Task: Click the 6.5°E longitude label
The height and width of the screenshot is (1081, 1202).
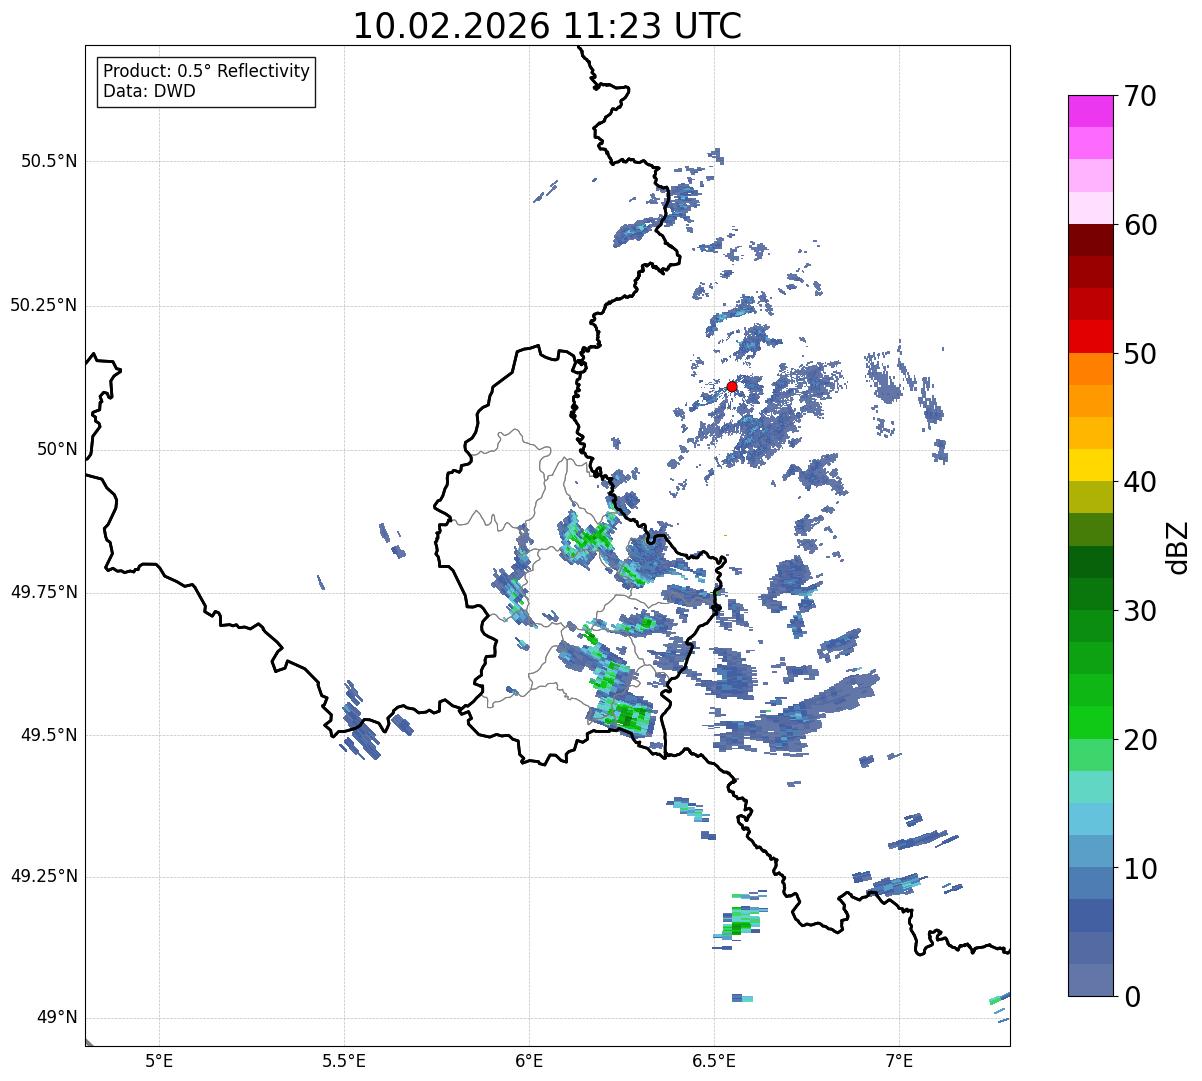Action: (714, 1060)
